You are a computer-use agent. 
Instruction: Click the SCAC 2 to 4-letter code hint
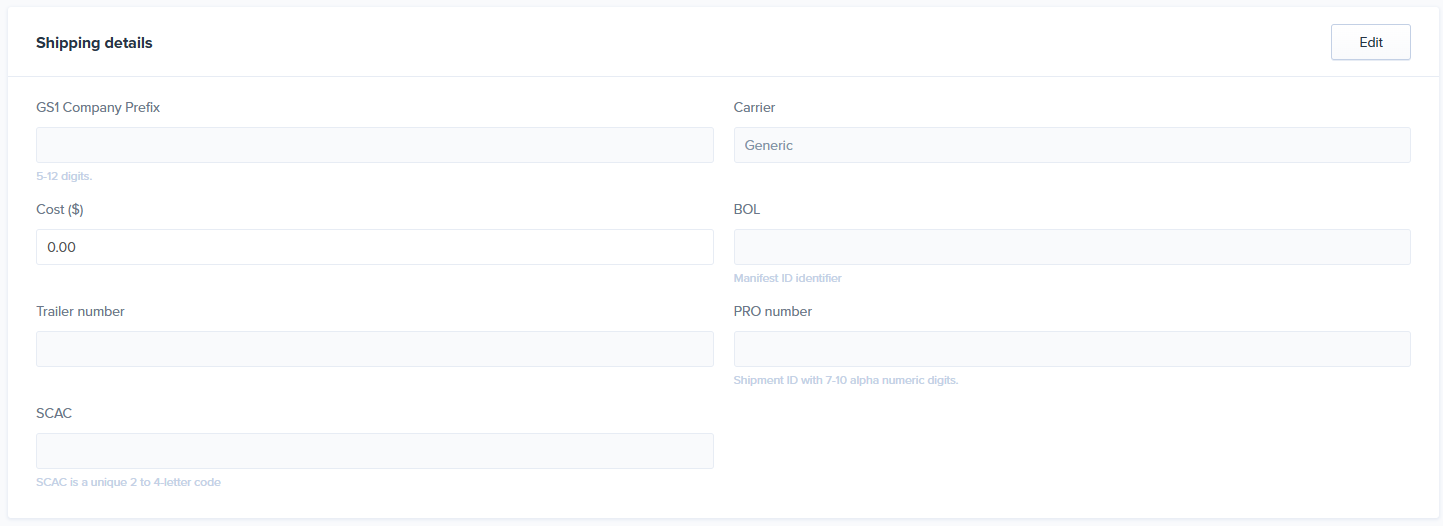[x=128, y=482]
